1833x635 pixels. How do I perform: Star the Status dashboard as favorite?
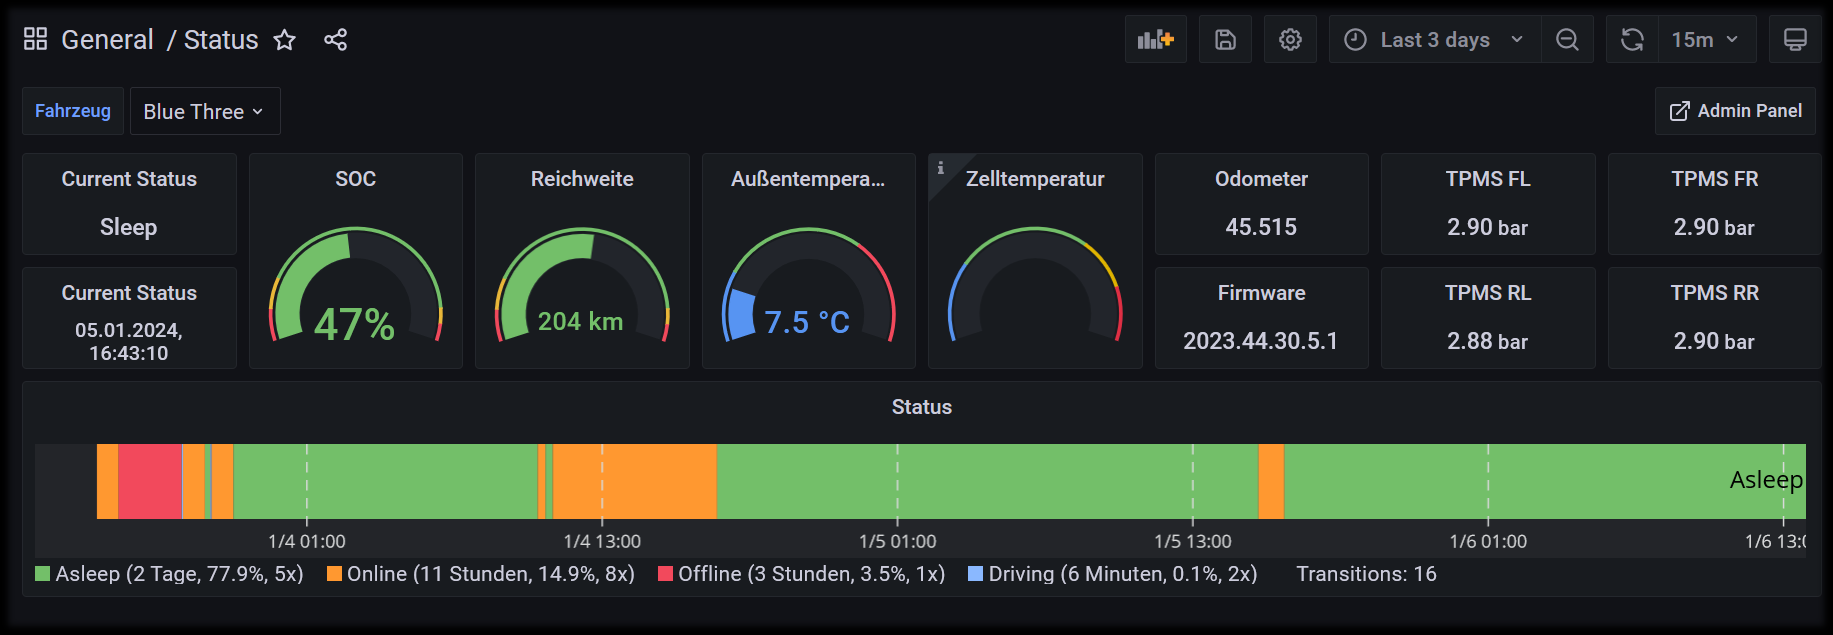[285, 40]
